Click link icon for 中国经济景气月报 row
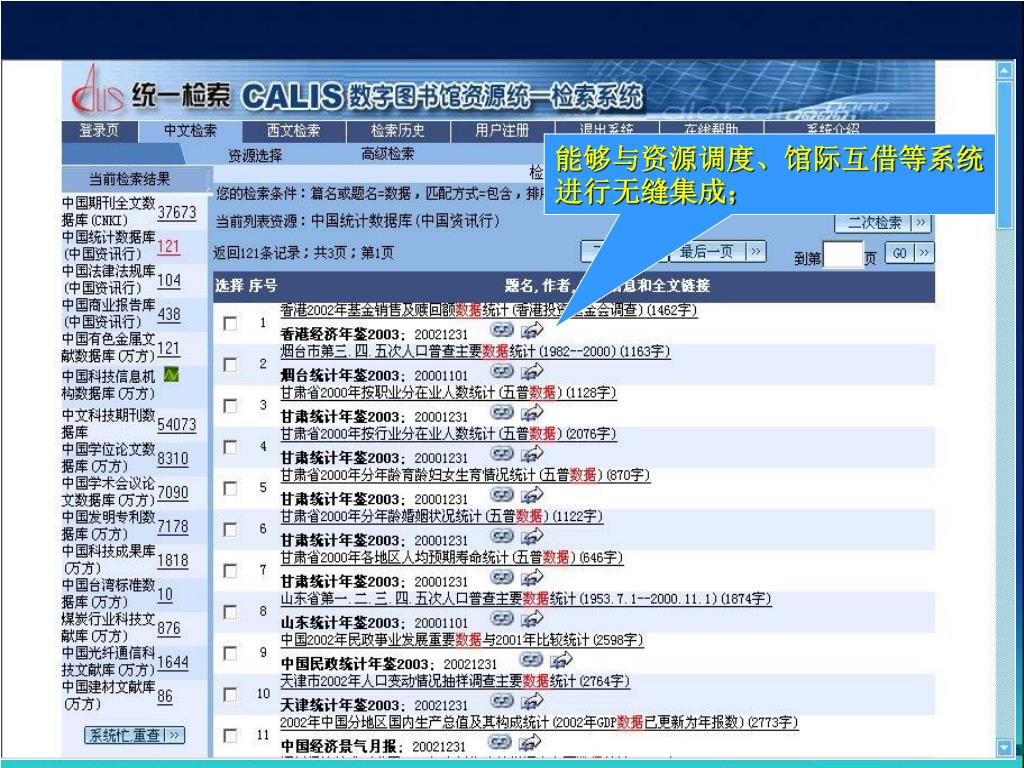The image size is (1024, 768). [499, 741]
